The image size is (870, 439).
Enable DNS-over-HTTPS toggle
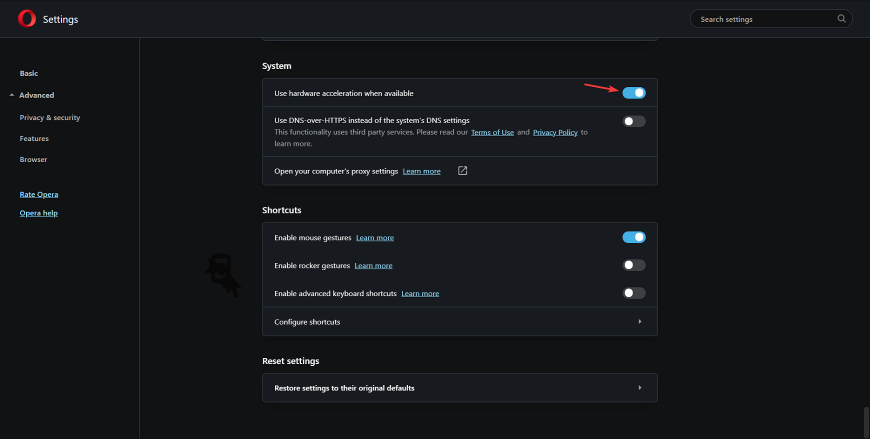(x=634, y=121)
